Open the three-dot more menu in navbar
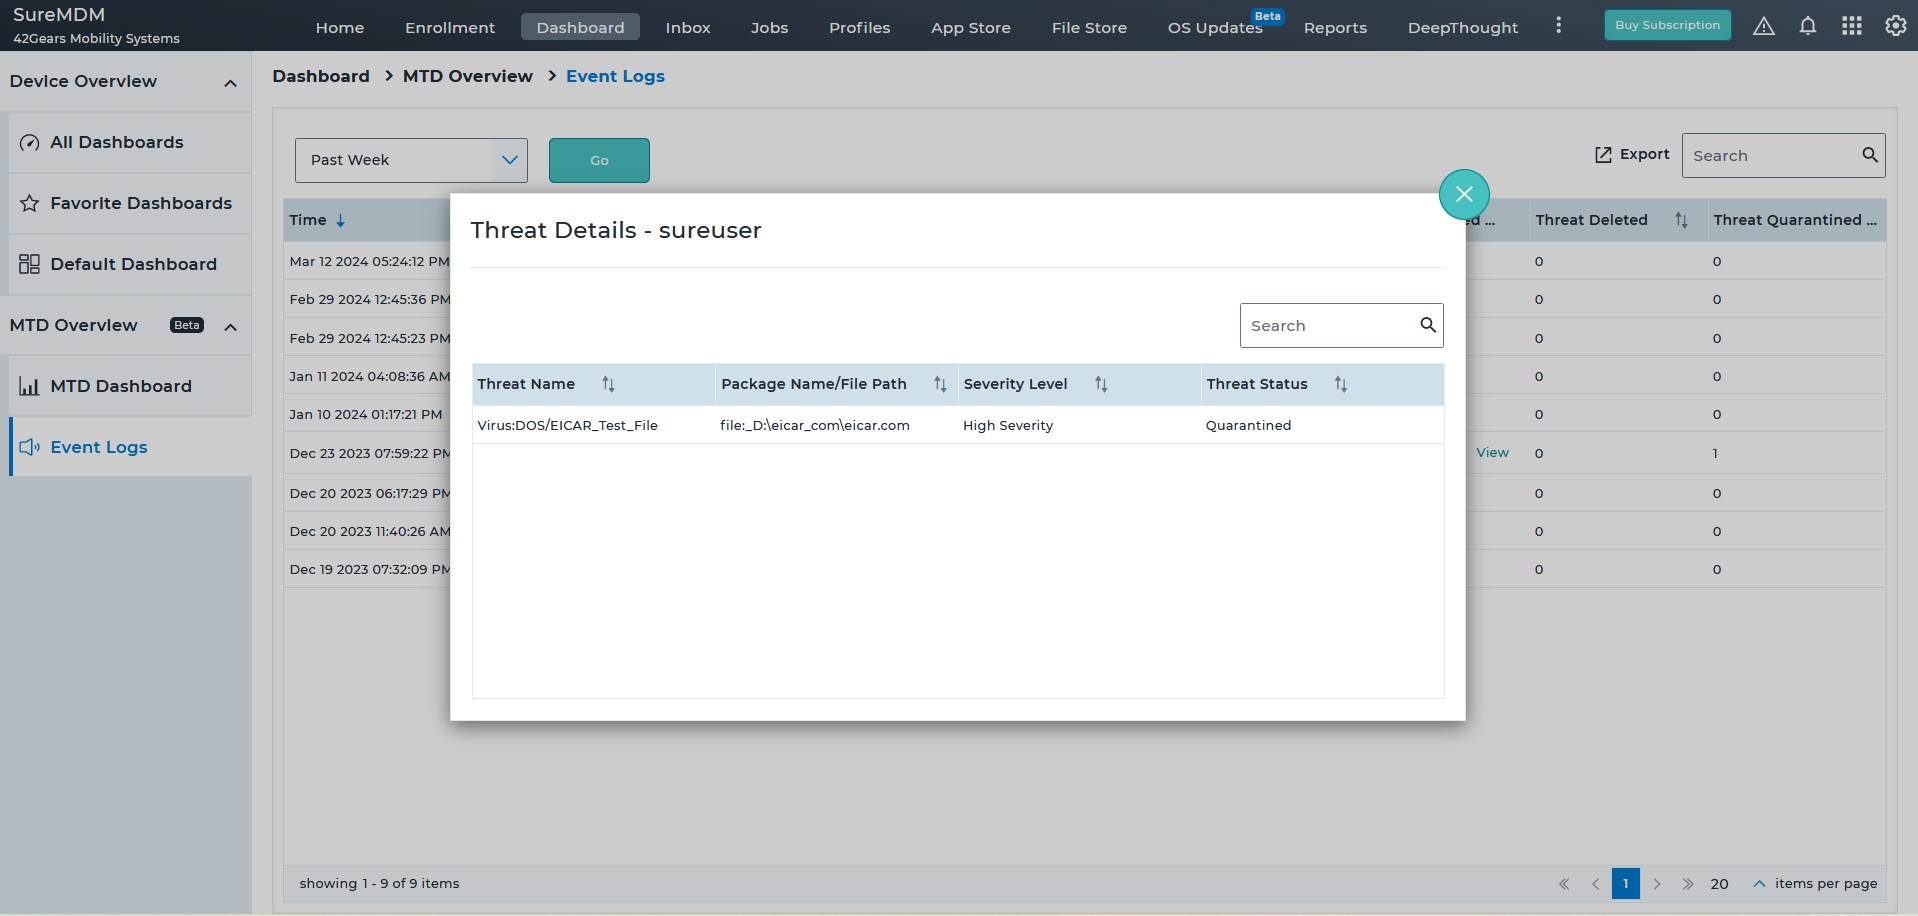This screenshot has width=1918, height=916. tap(1558, 25)
